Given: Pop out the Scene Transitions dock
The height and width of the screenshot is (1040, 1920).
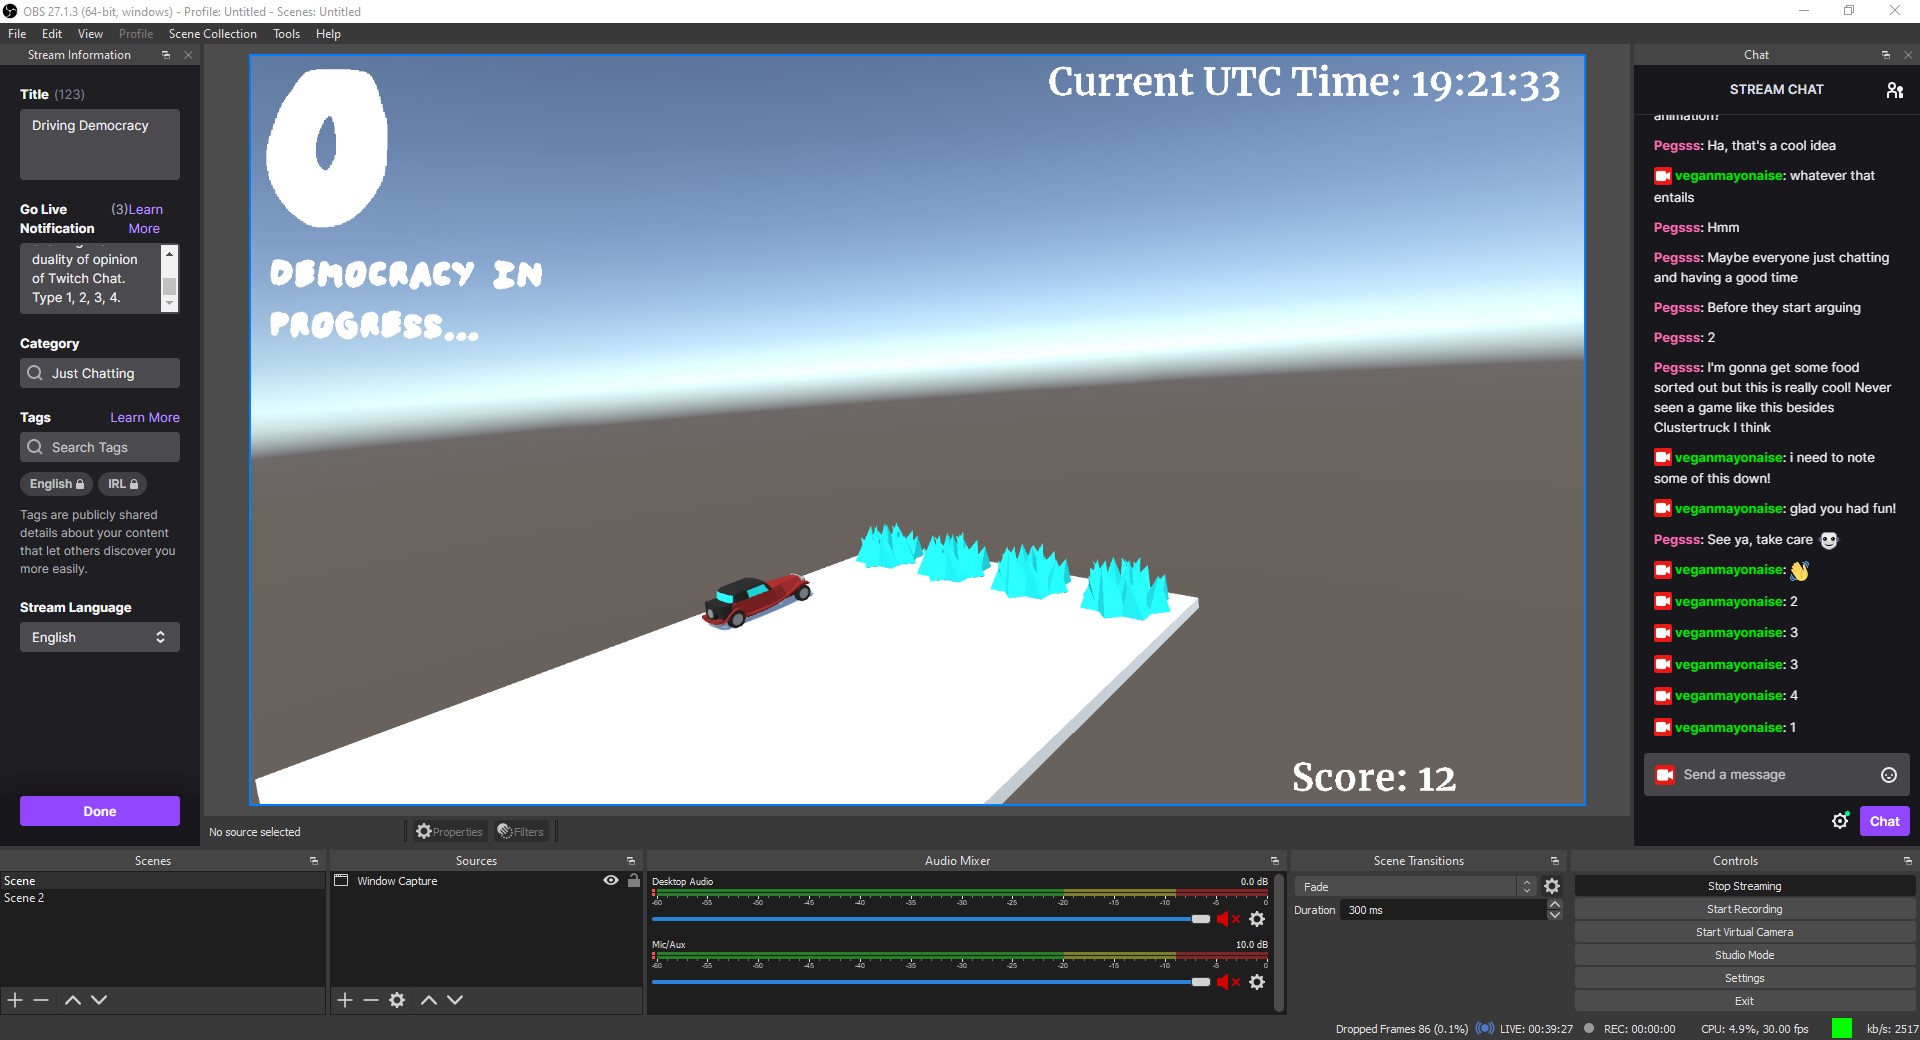Looking at the screenshot, I should pos(1555,861).
